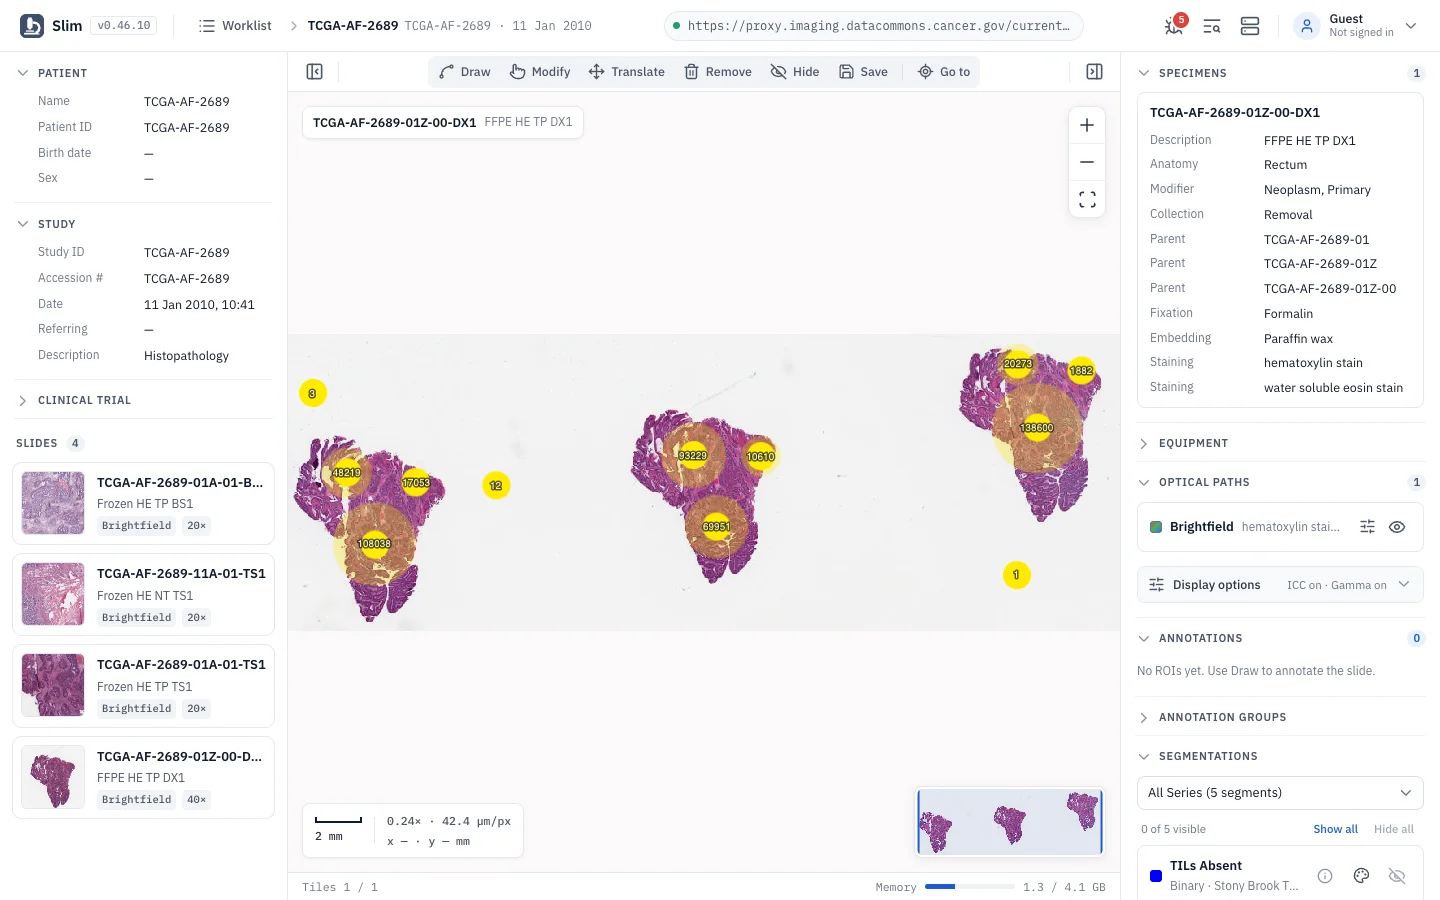
Task: Click the Save button
Action: point(863,72)
